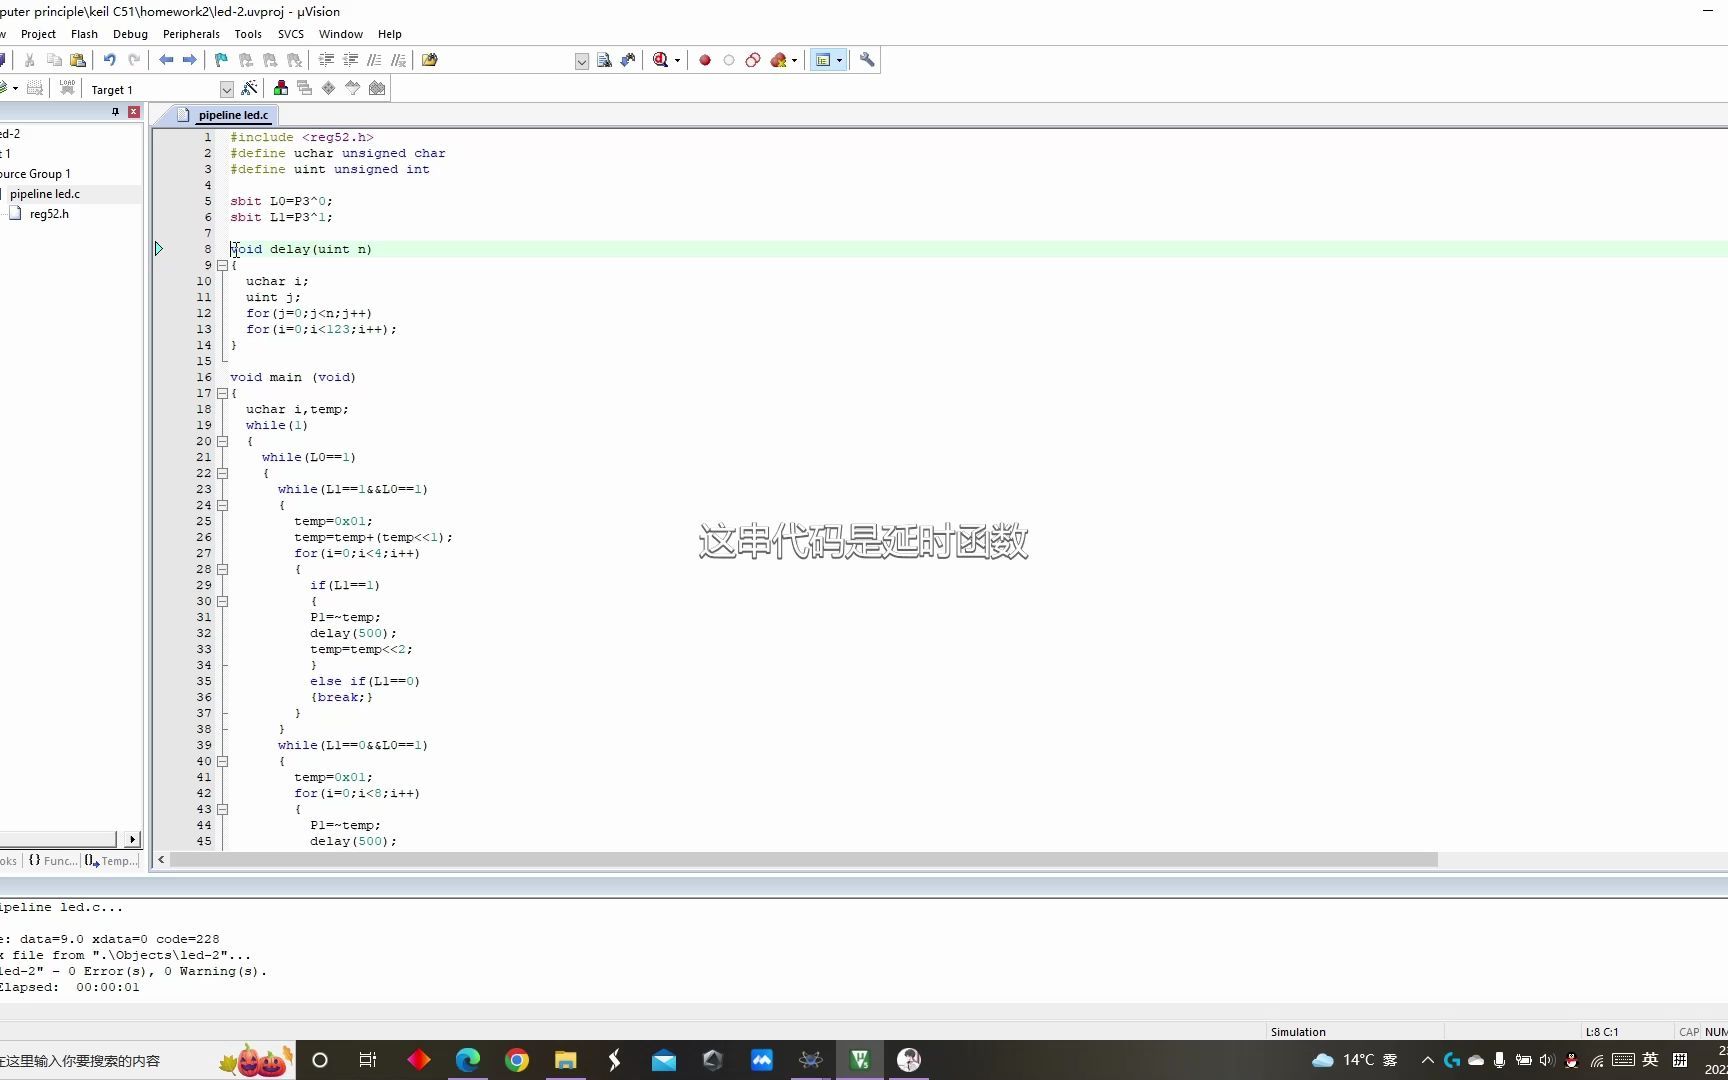Viewport: 1728px width, 1080px height.
Task: Open Manage Project Items icon
Action: pos(281,88)
